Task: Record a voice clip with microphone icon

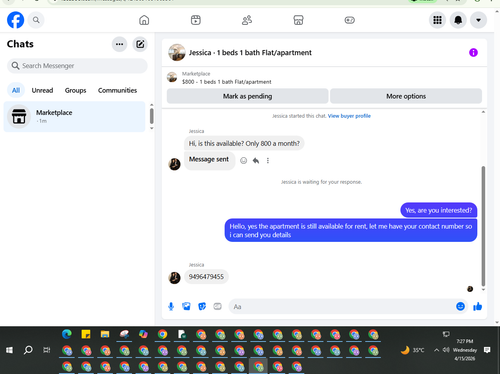Action: click(x=171, y=306)
